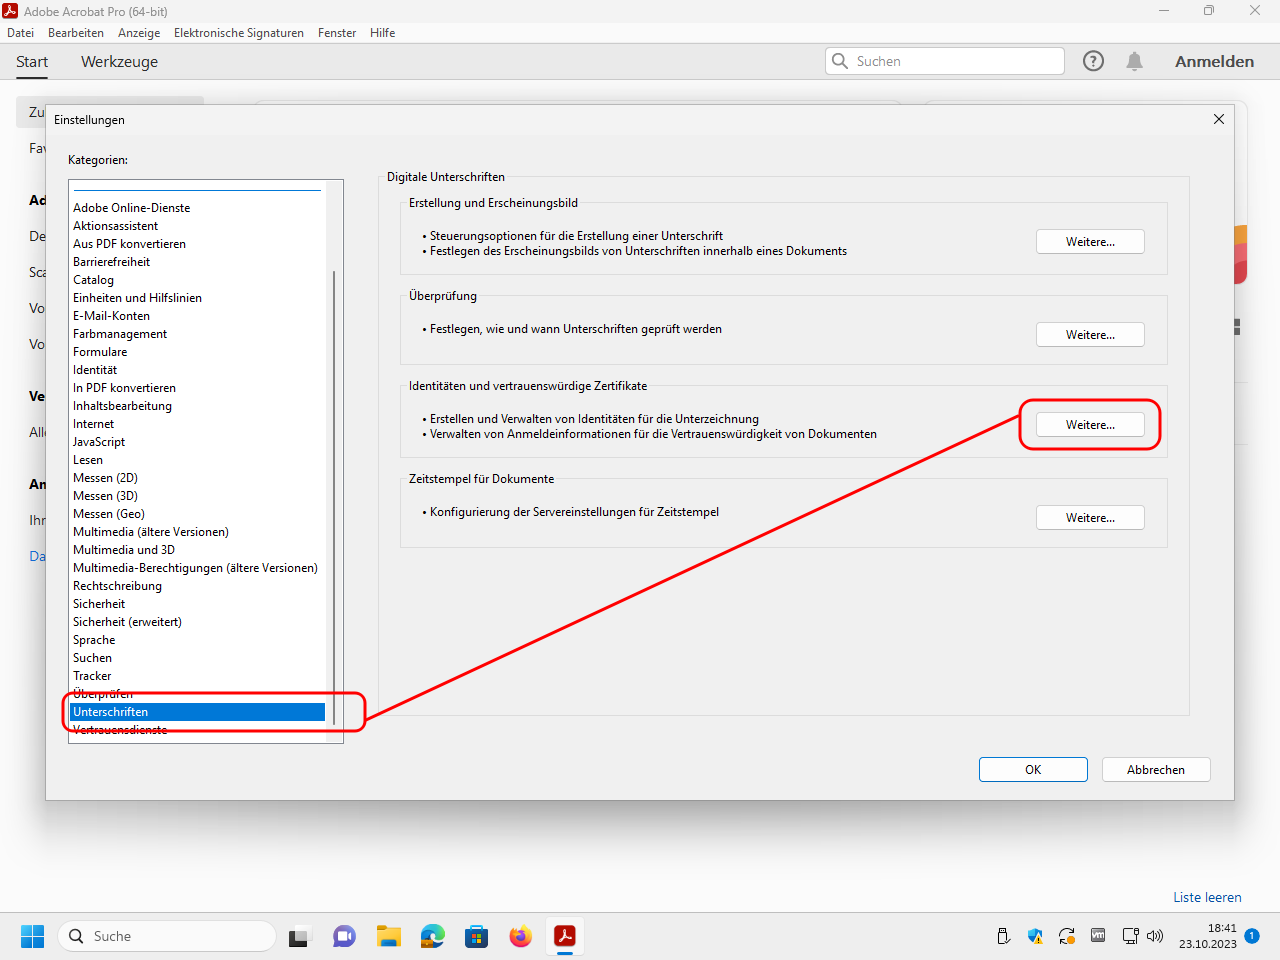Click Weitere for Identitäten und vertrauenswürdige Zertifikate
This screenshot has height=960, width=1280.
coord(1090,425)
